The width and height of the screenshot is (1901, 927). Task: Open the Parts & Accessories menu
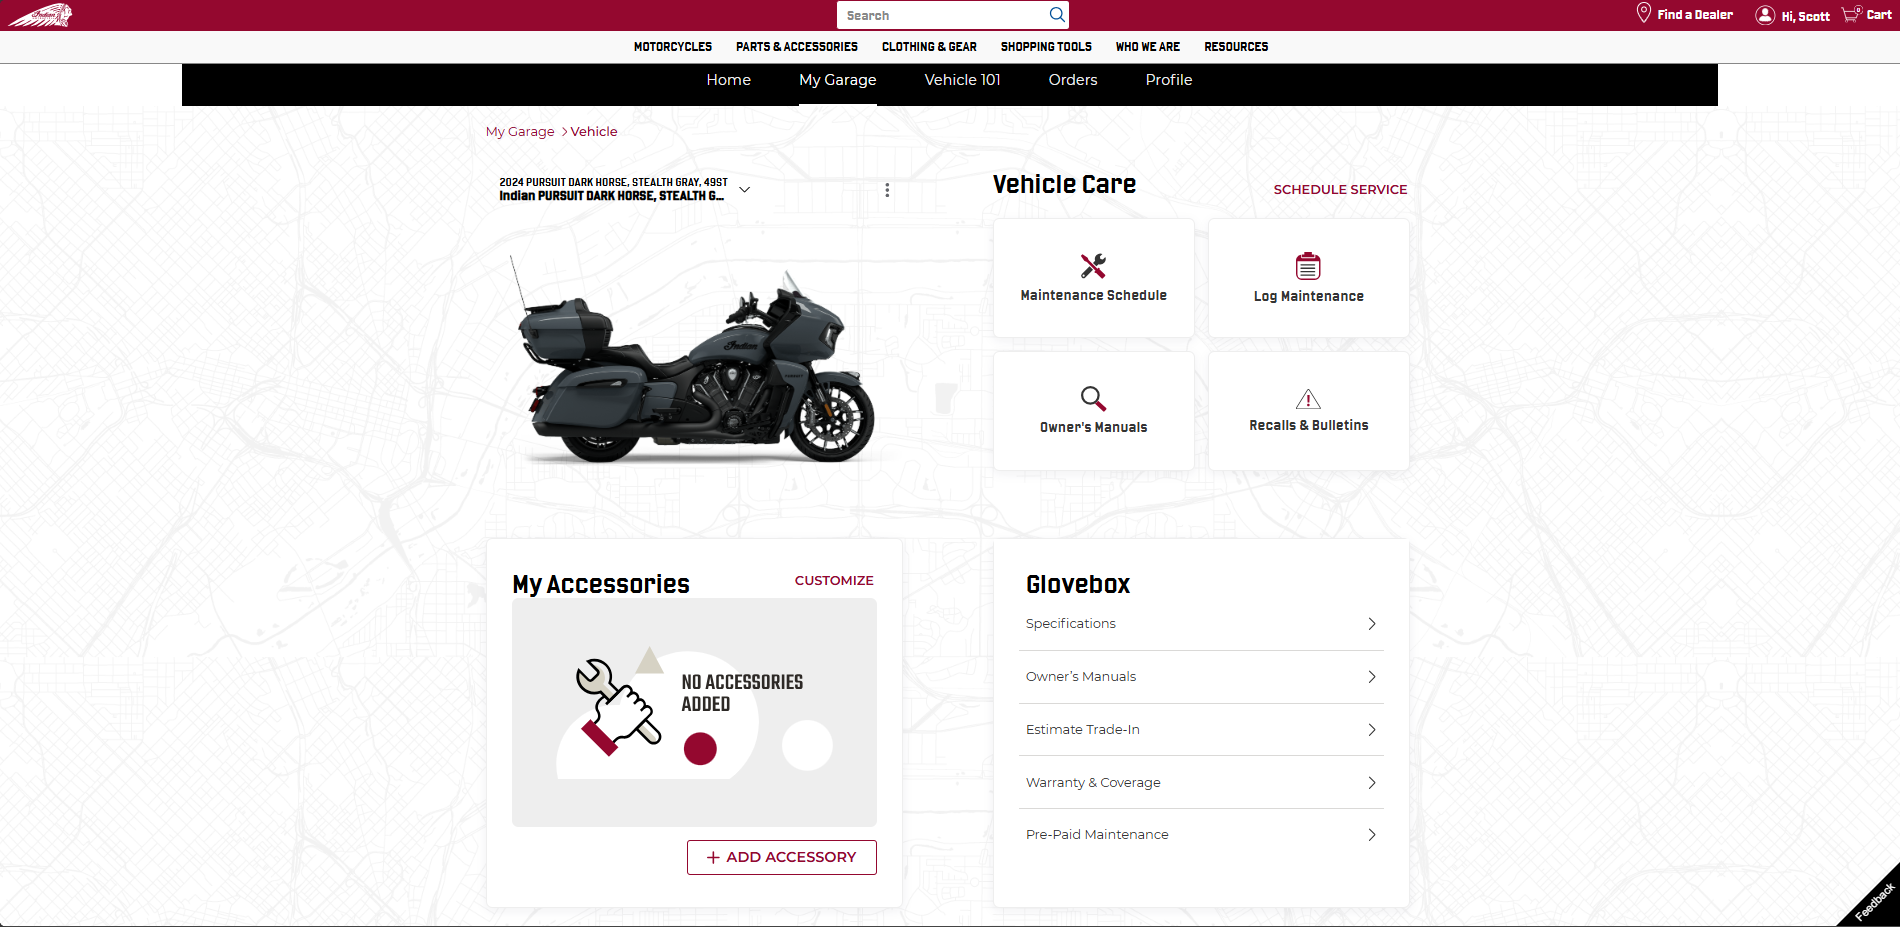tap(796, 47)
